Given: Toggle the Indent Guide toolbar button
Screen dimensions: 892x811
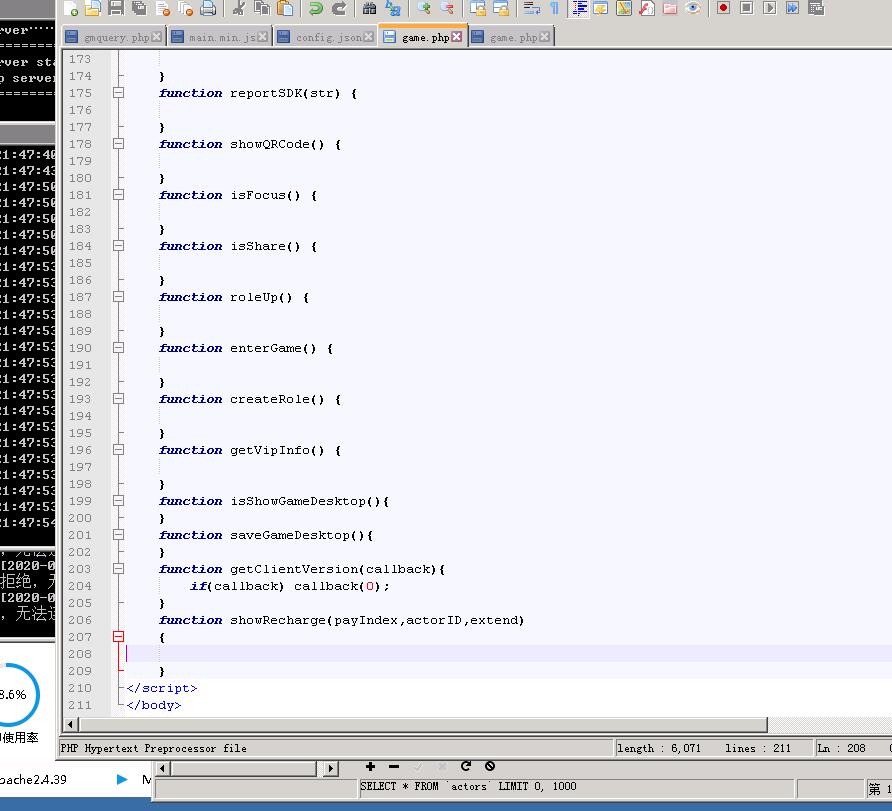Looking at the screenshot, I should click(579, 8).
